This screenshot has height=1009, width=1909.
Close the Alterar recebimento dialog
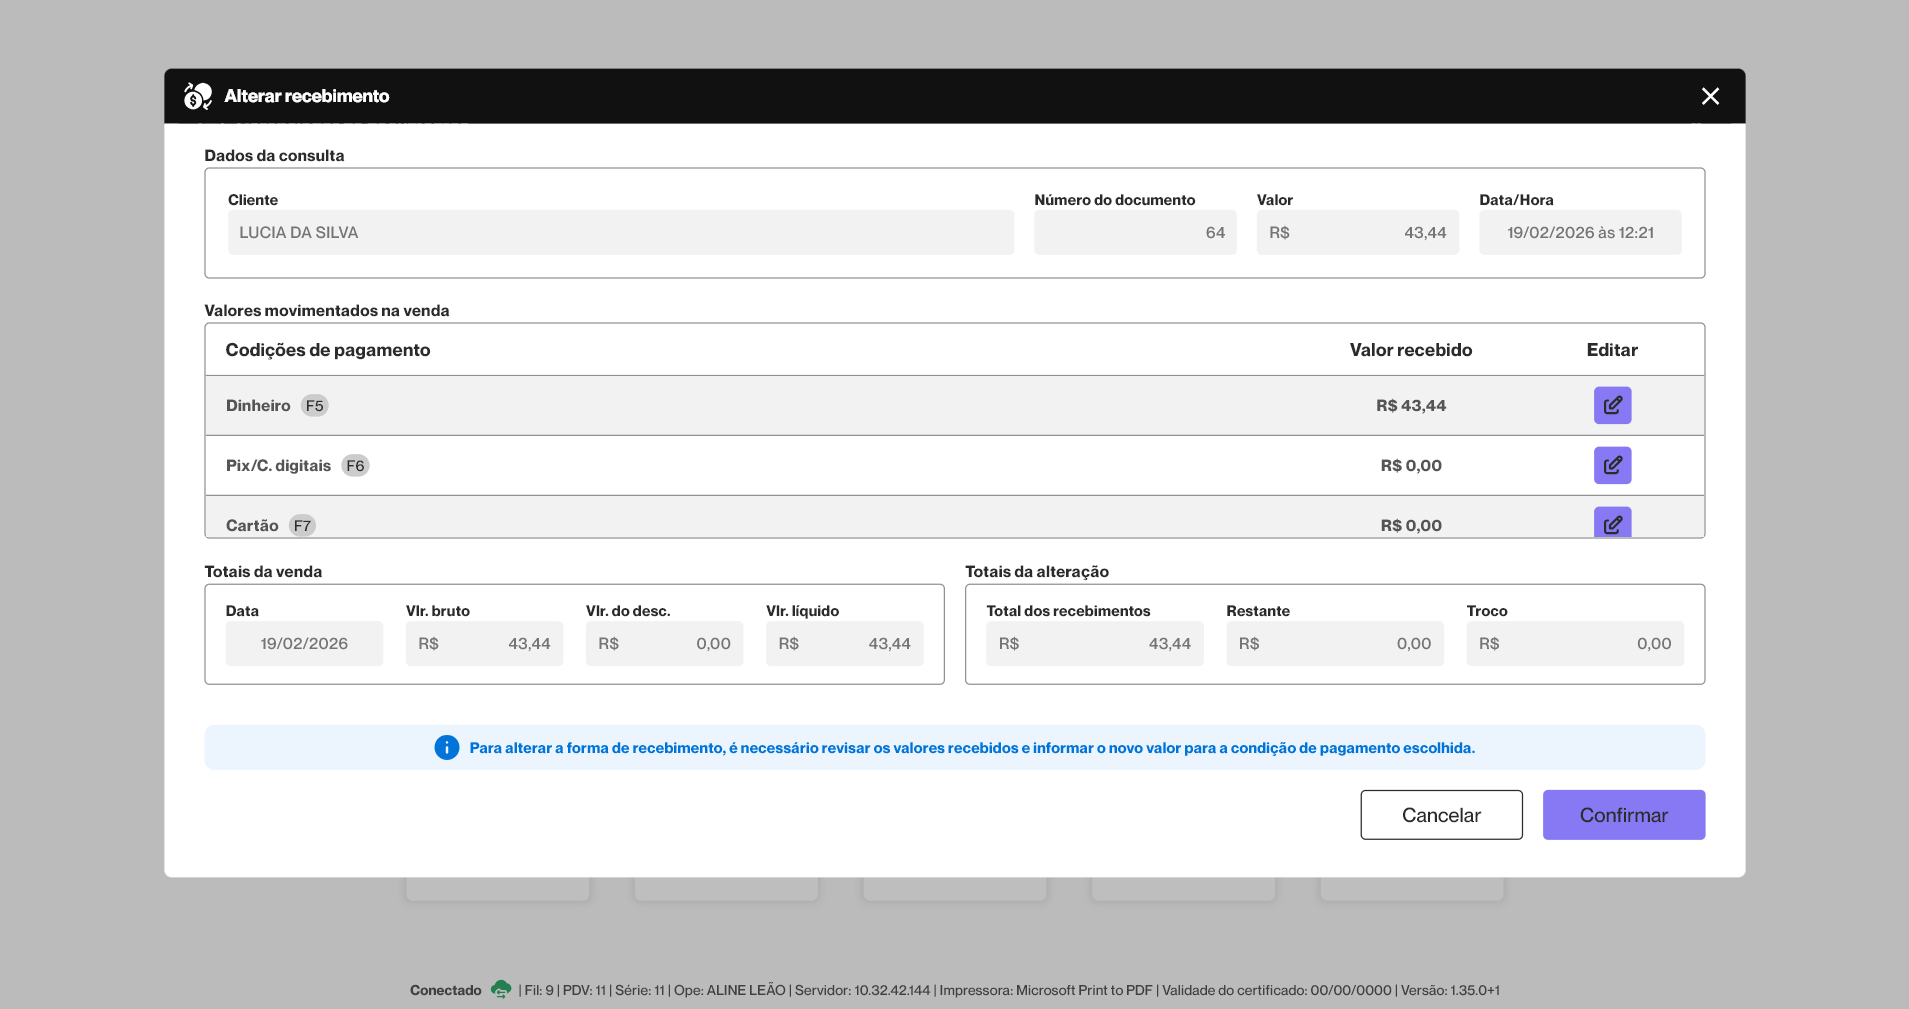[x=1710, y=96]
